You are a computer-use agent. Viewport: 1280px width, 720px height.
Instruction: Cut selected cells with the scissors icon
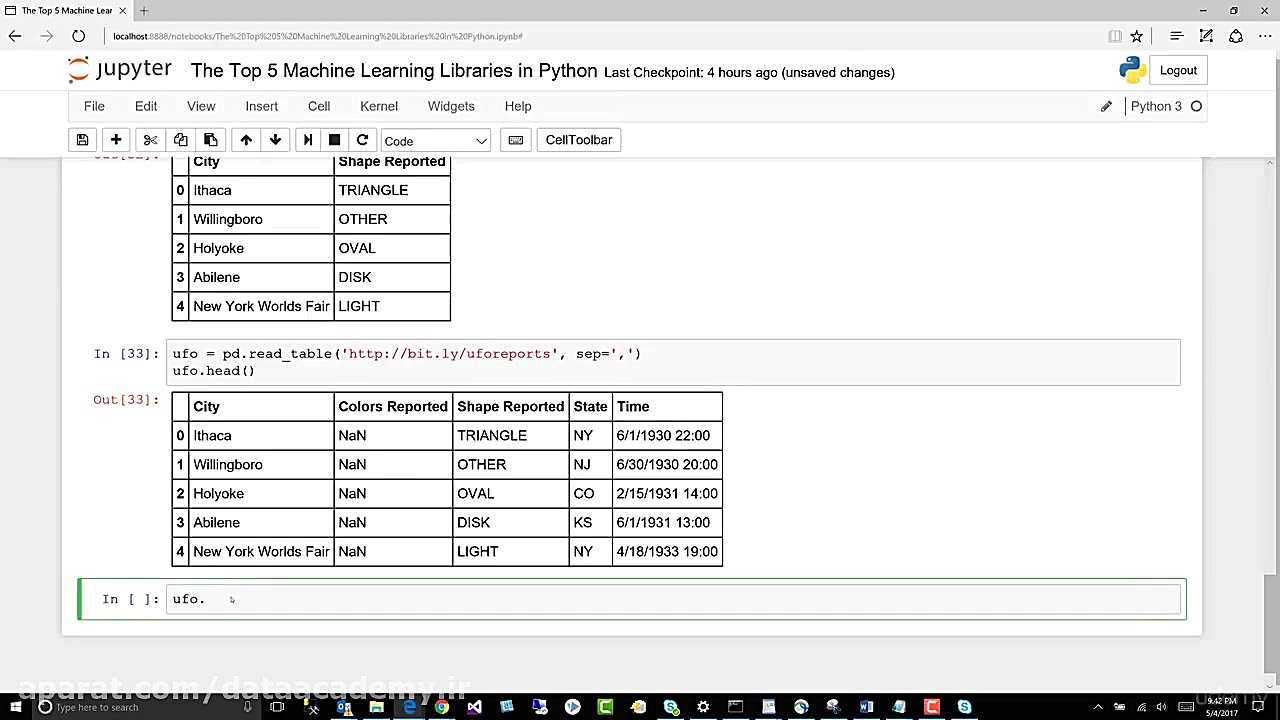pos(150,140)
